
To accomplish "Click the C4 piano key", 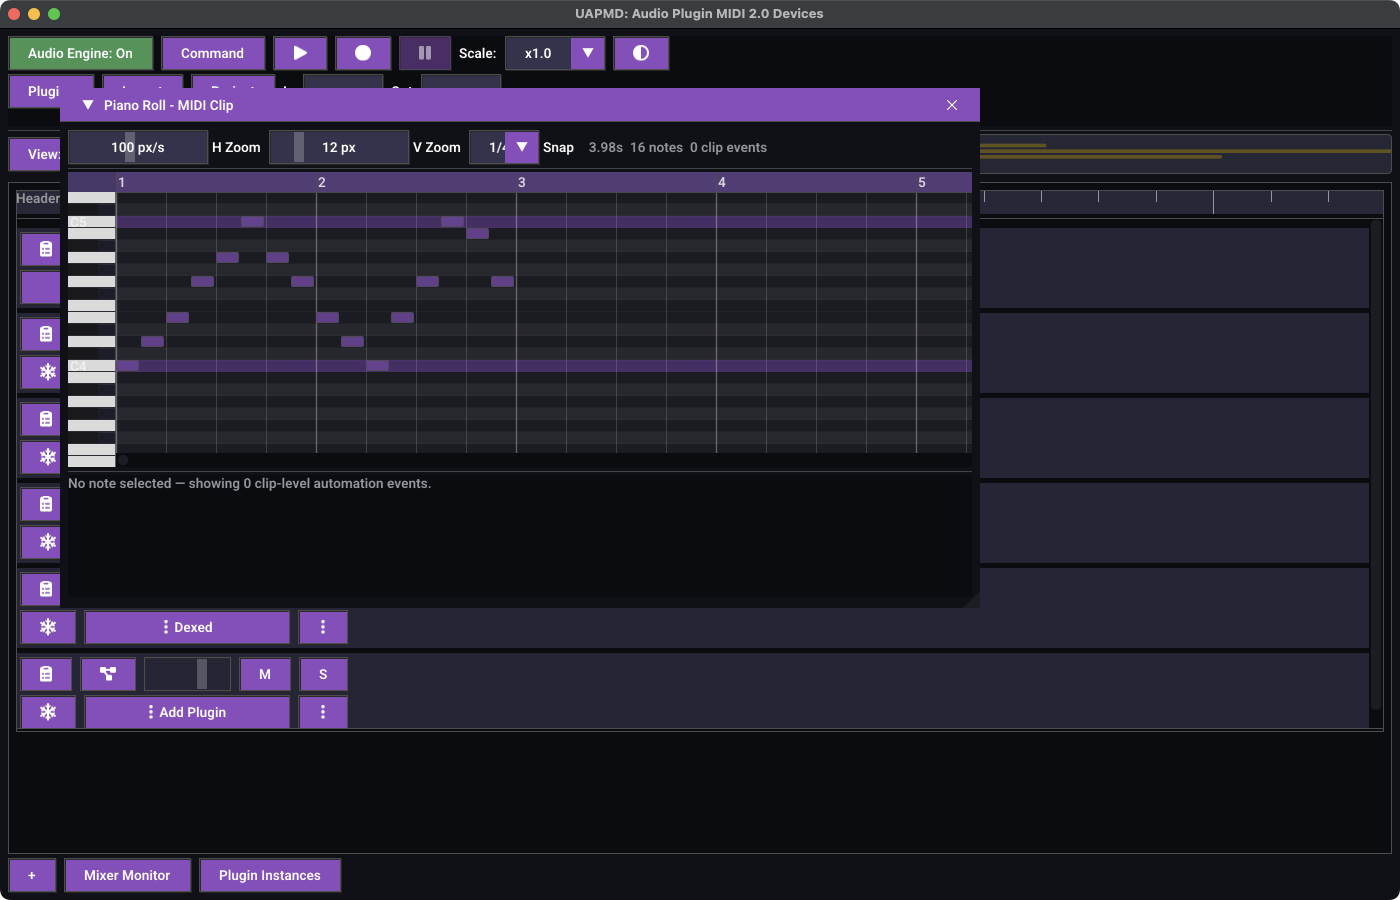I will click(91, 366).
